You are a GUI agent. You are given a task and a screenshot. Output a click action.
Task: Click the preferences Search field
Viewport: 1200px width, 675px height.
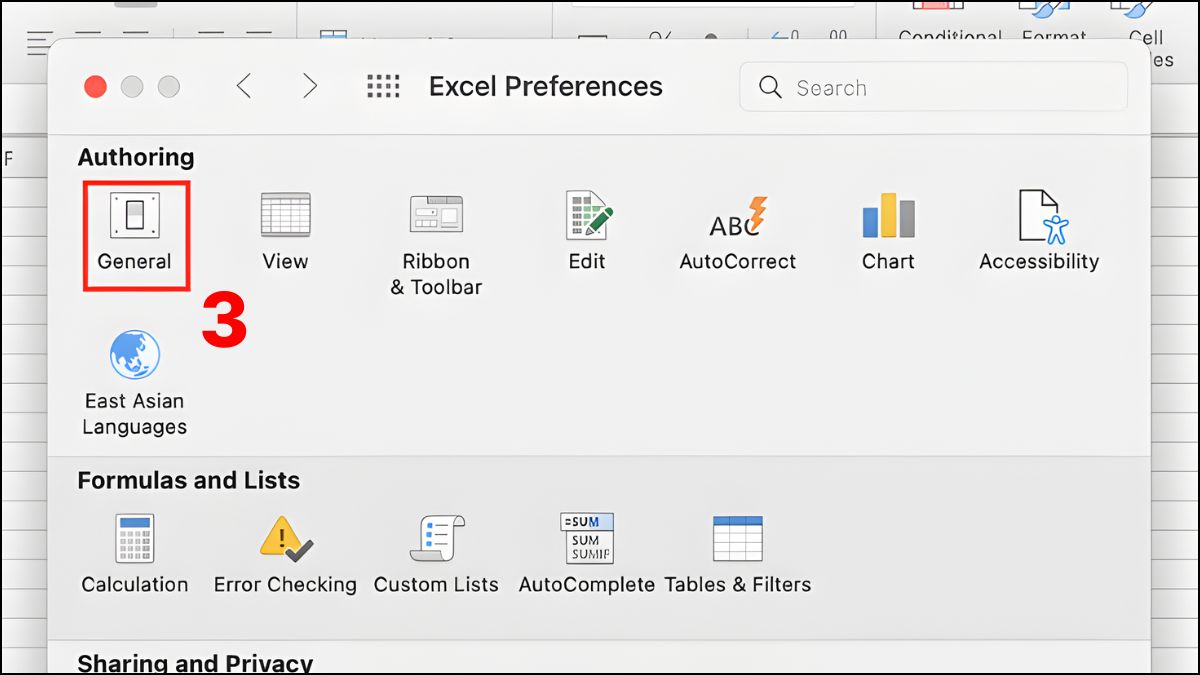(933, 87)
